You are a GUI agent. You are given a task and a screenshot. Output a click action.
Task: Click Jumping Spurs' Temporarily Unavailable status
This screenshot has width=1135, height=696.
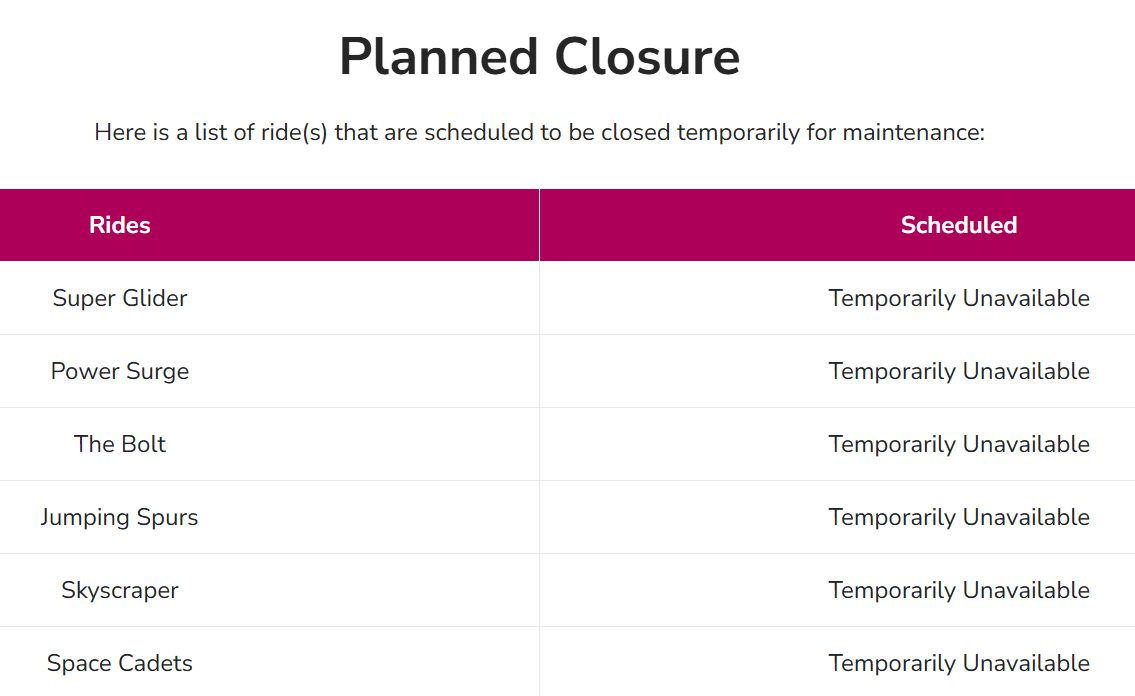[959, 517]
